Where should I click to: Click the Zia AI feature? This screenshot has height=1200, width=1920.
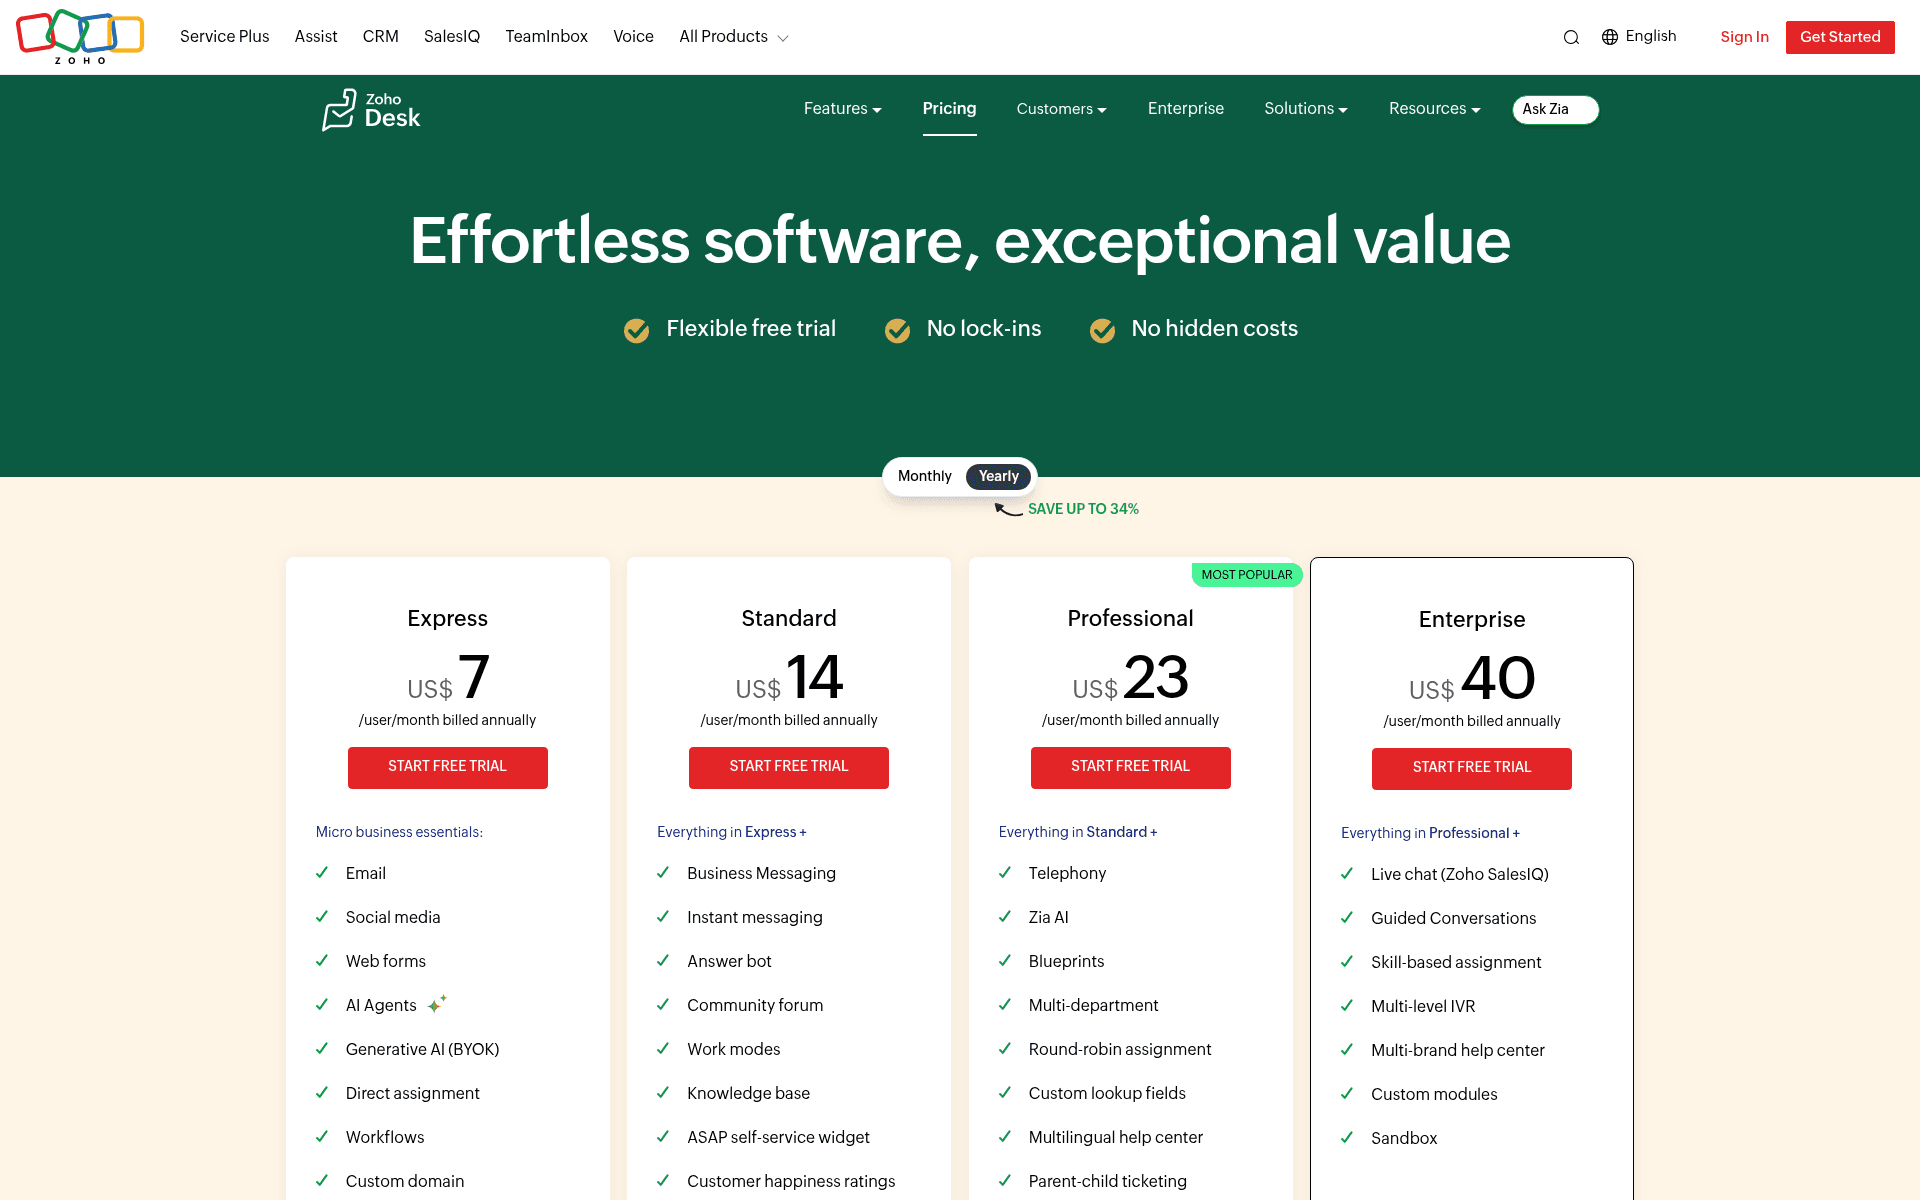[1048, 917]
